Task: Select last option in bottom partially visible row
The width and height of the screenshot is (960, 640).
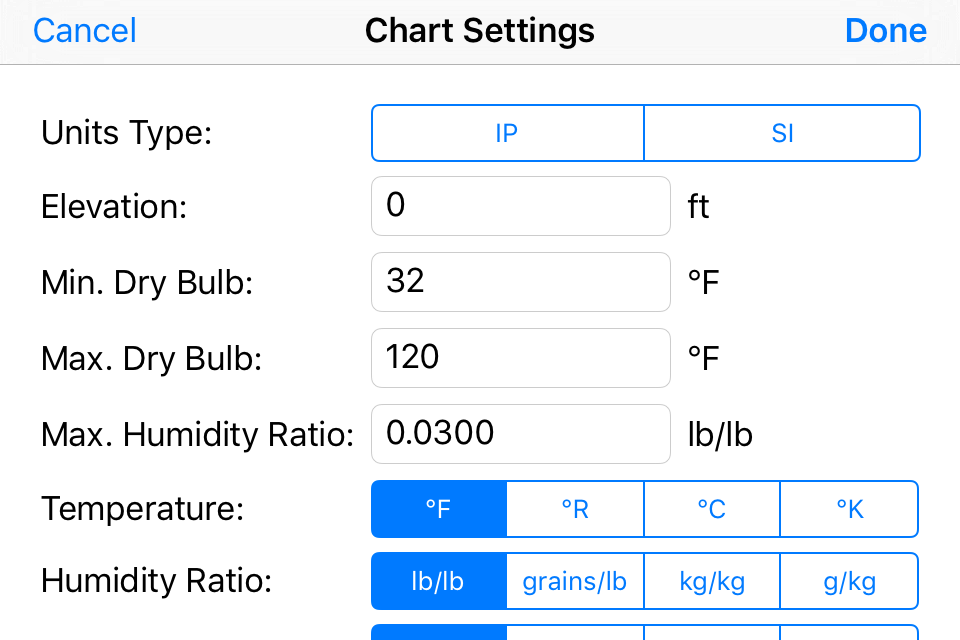Action: (x=849, y=633)
